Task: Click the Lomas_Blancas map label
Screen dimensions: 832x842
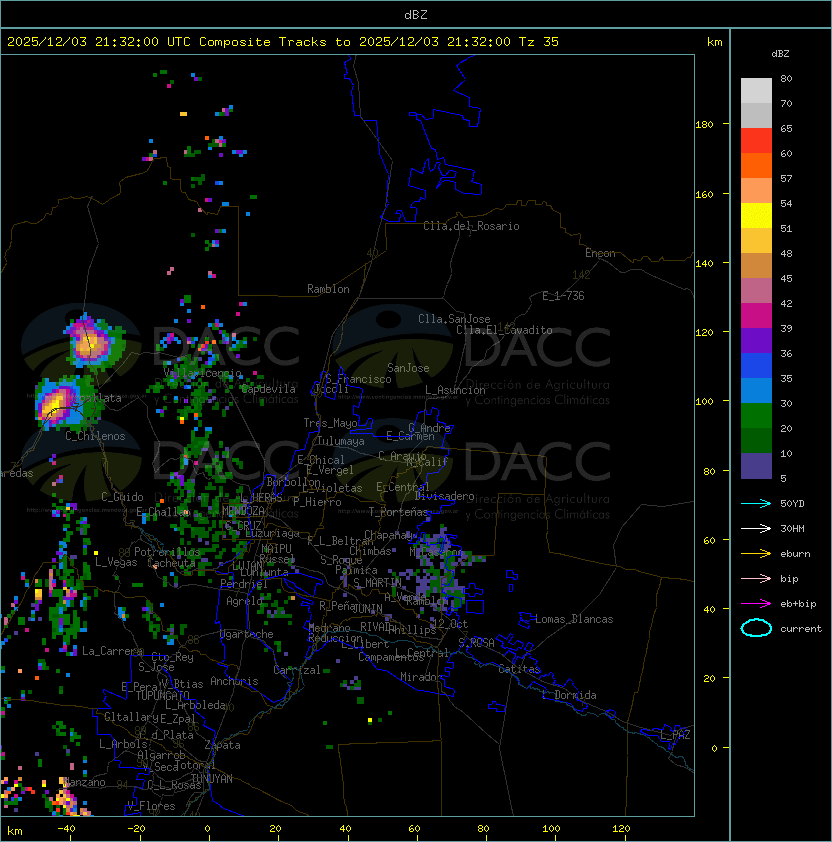Action: [x=574, y=619]
